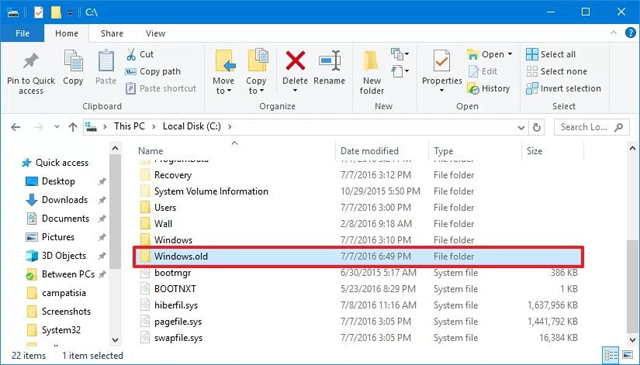
Task: Create a New folder from ribbon
Action: pyautogui.click(x=371, y=72)
